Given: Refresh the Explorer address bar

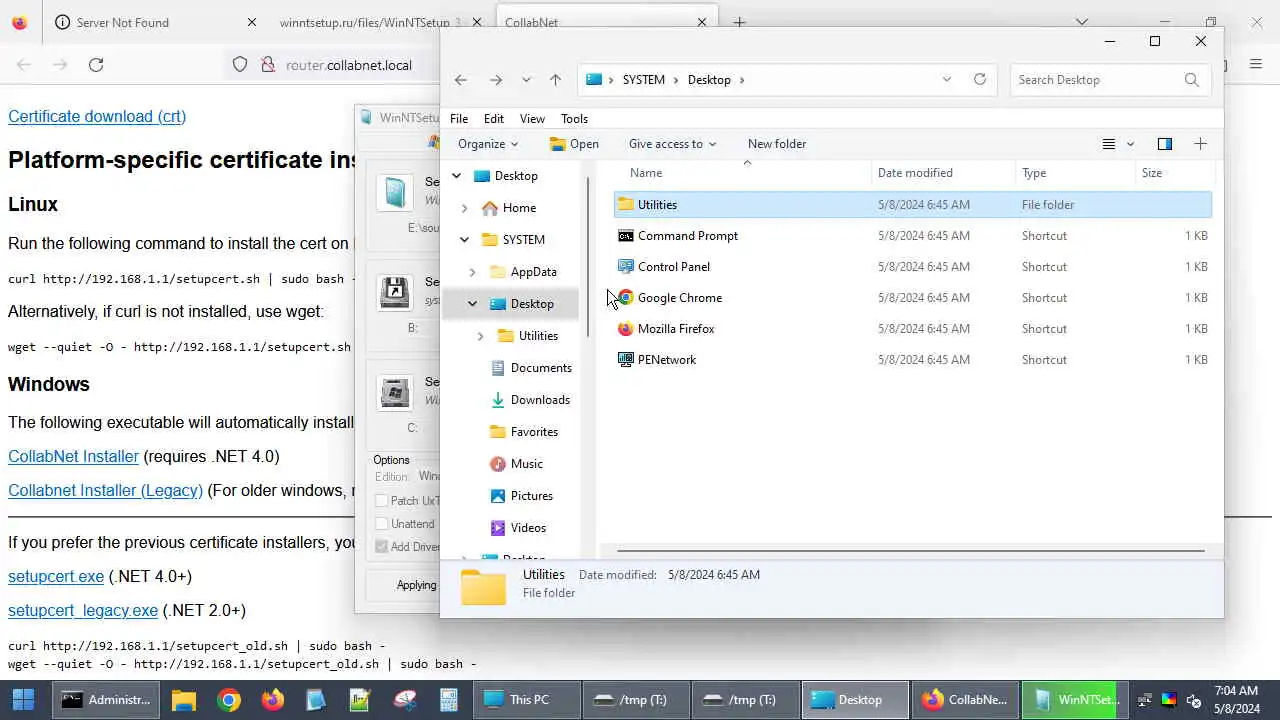Looking at the screenshot, I should (980, 80).
